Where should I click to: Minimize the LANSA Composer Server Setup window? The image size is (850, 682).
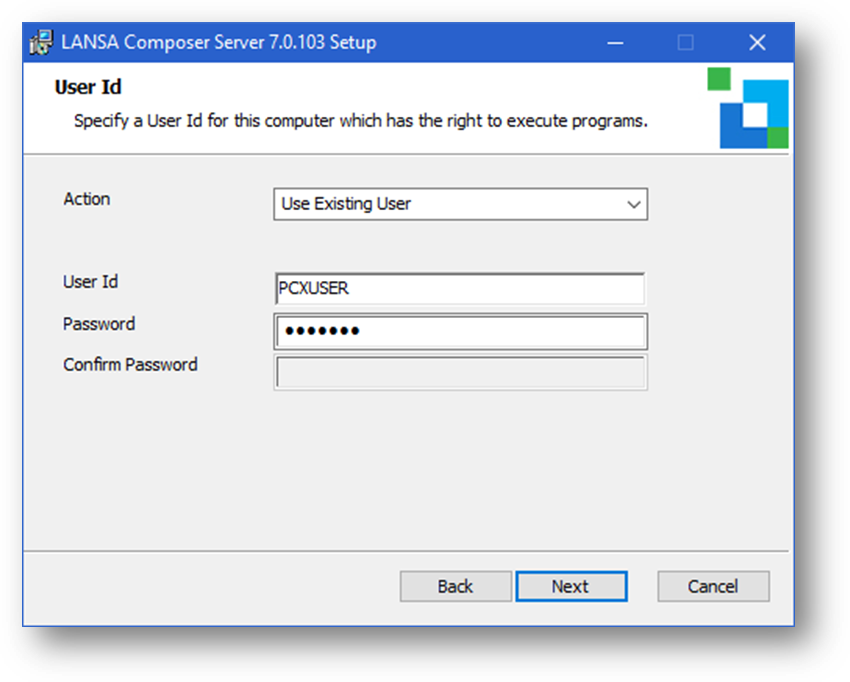[x=613, y=43]
